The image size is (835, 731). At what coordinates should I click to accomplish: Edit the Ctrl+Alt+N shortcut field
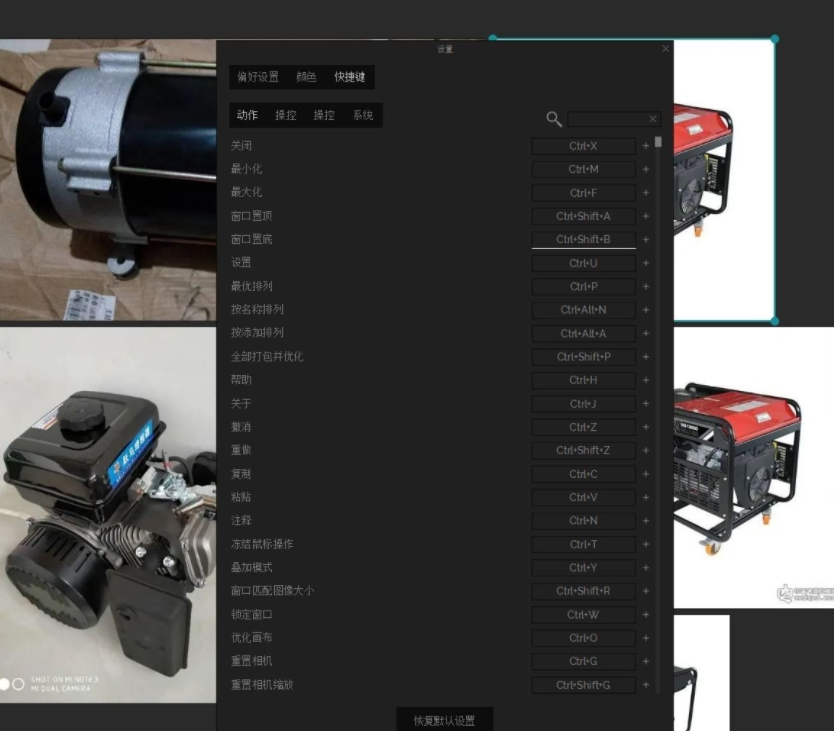584,310
